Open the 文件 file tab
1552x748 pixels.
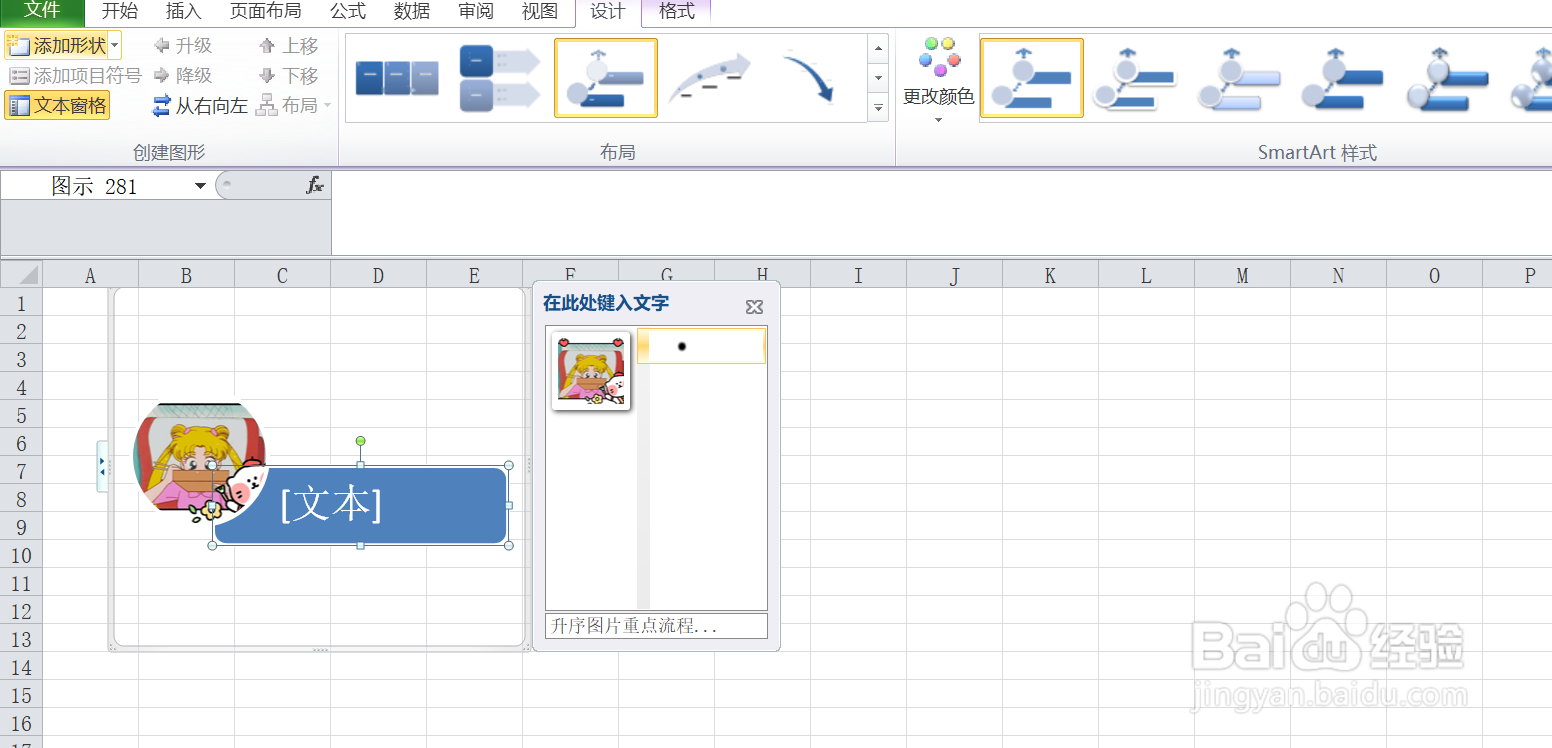point(42,11)
